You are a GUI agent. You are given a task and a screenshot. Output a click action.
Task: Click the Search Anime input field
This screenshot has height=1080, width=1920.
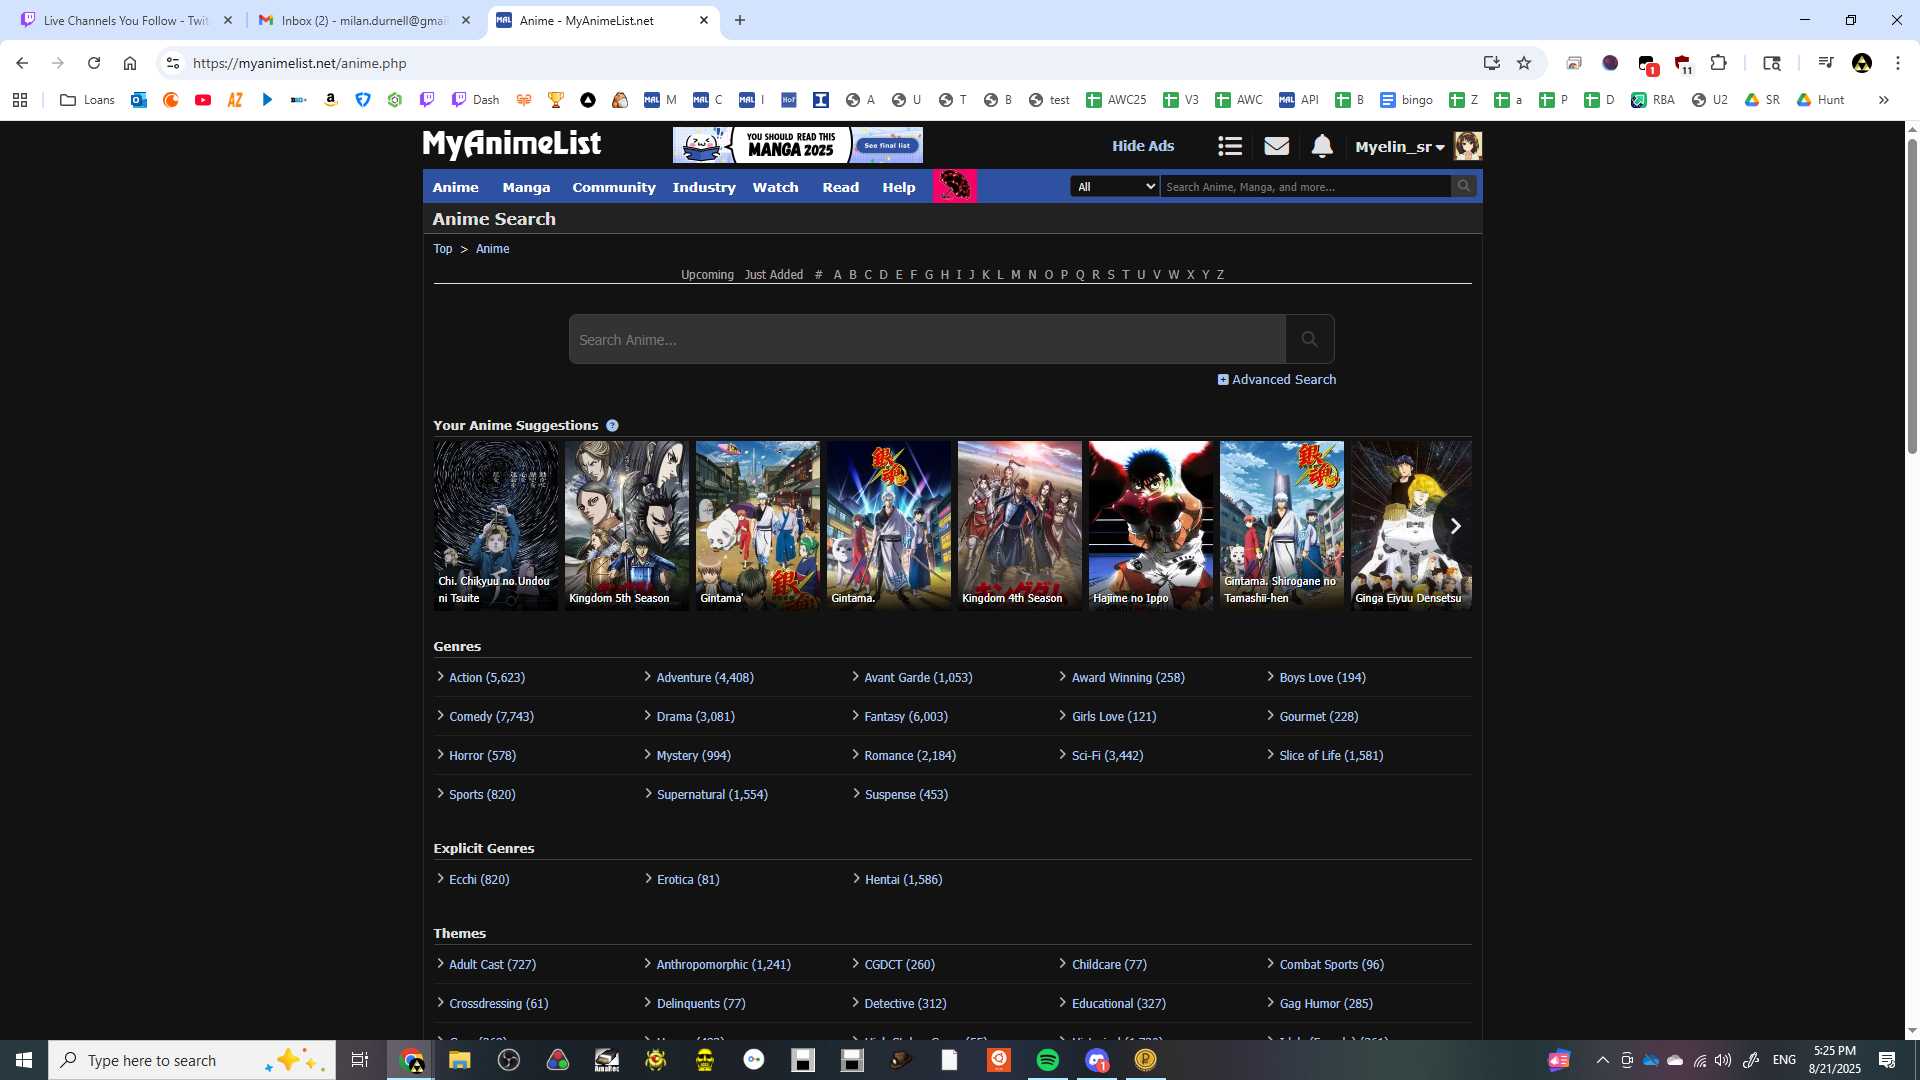click(927, 339)
